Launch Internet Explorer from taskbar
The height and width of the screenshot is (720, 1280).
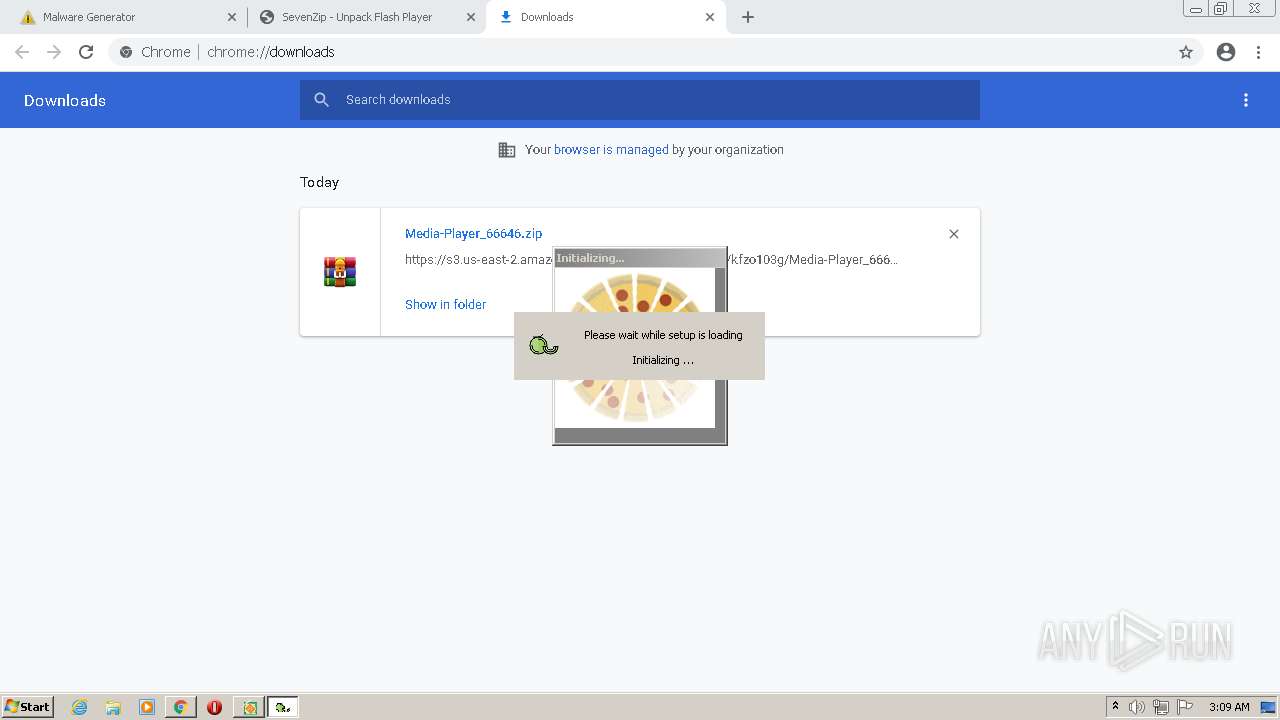pos(80,707)
